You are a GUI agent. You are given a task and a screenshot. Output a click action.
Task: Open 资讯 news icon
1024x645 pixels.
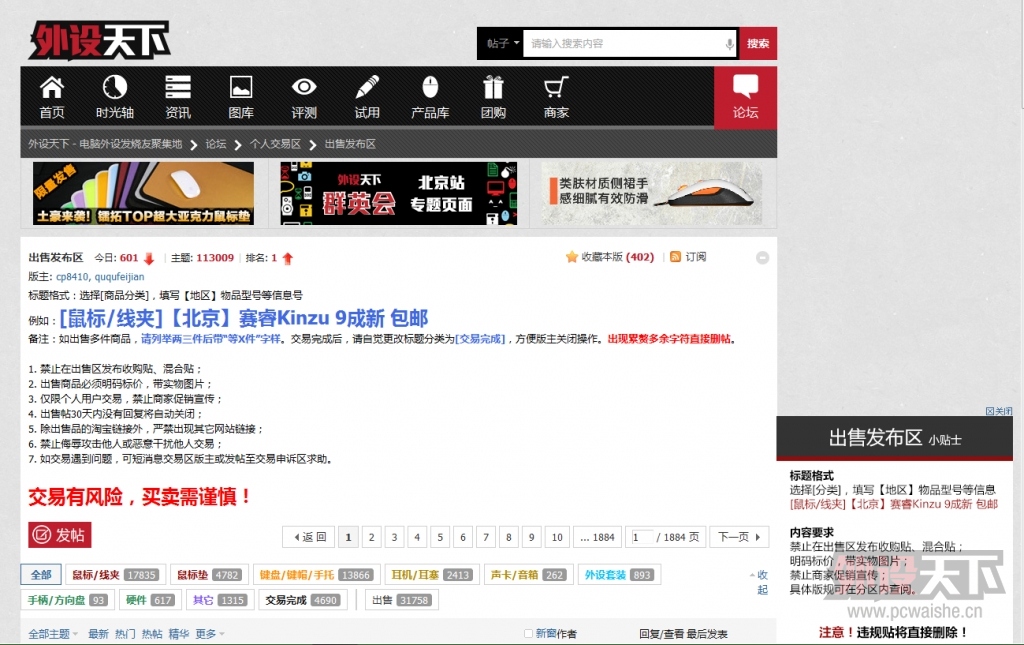click(x=178, y=97)
